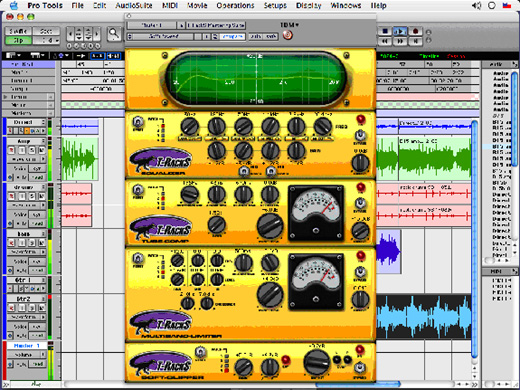The height and width of the screenshot is (390, 520).
Task: Click the Master 1 track name
Action: coord(27,346)
